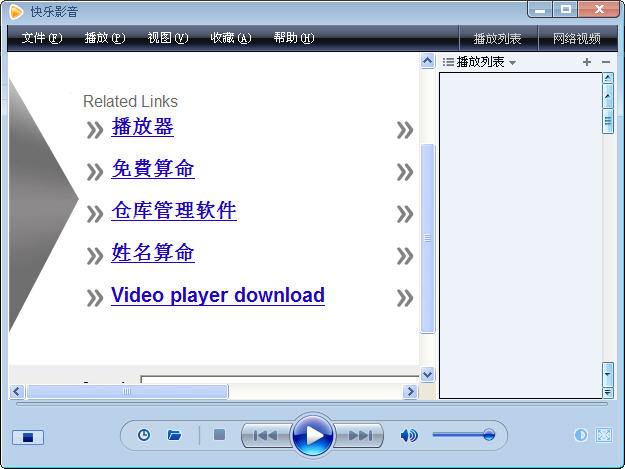Click the right chevron beside 播放器
This screenshot has height=469, width=625.
point(405,130)
